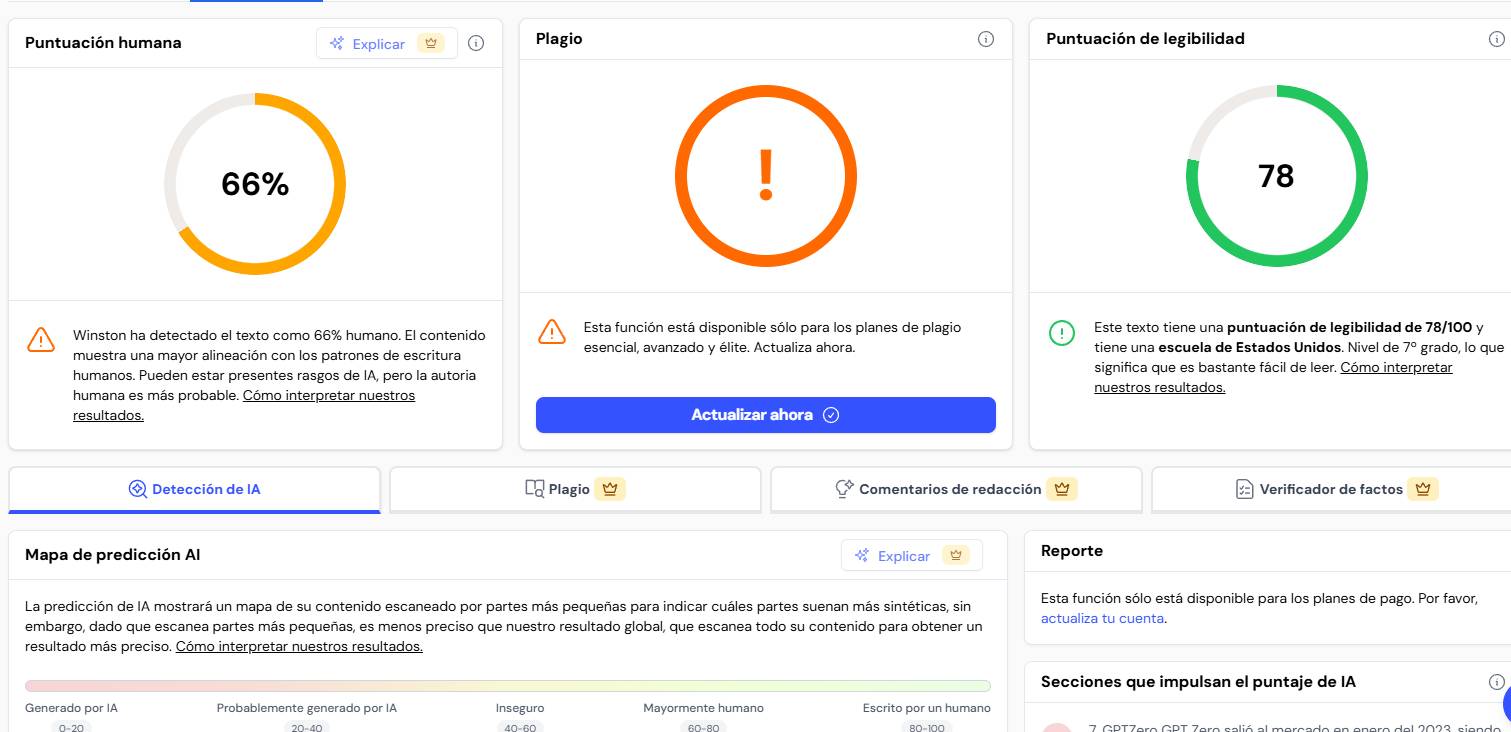This screenshot has width=1511, height=732.
Task: Click info icon beside Puntuación humana Explicar
Action: click(476, 43)
